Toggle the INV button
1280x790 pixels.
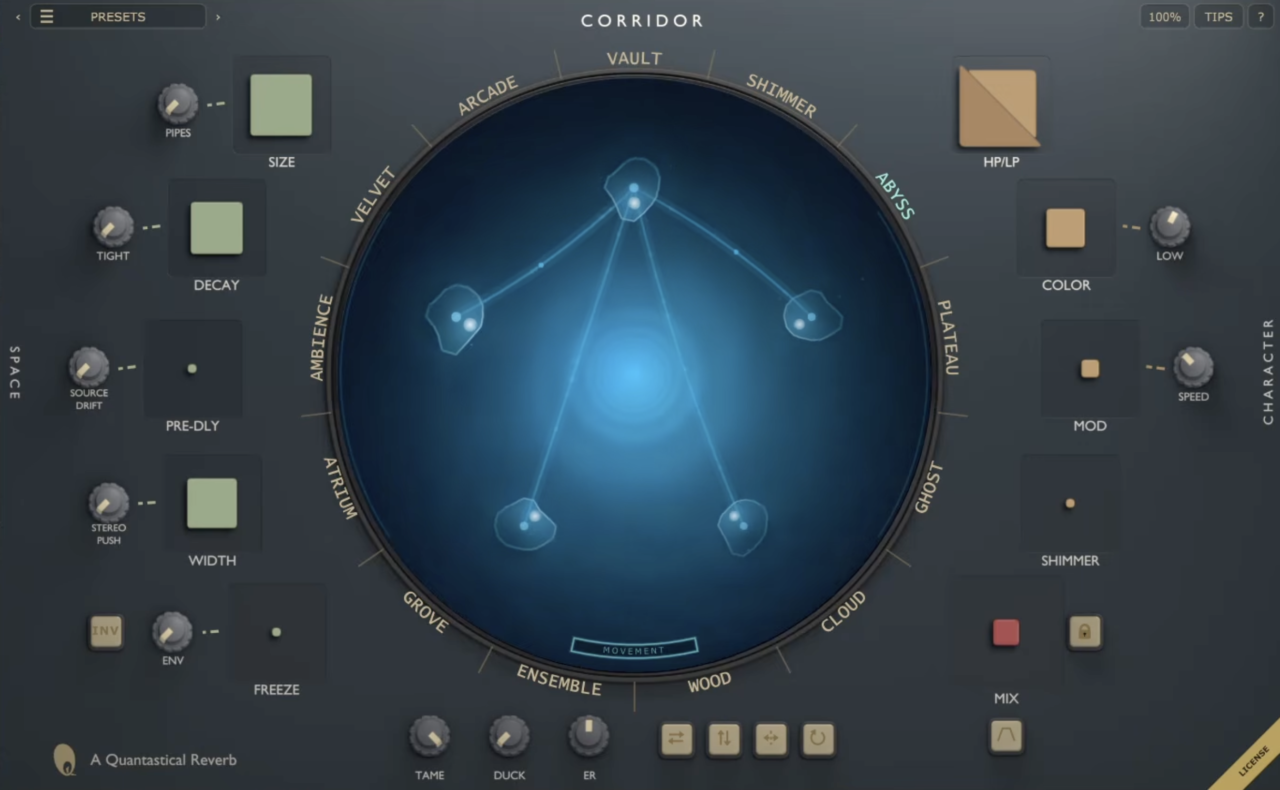[106, 631]
